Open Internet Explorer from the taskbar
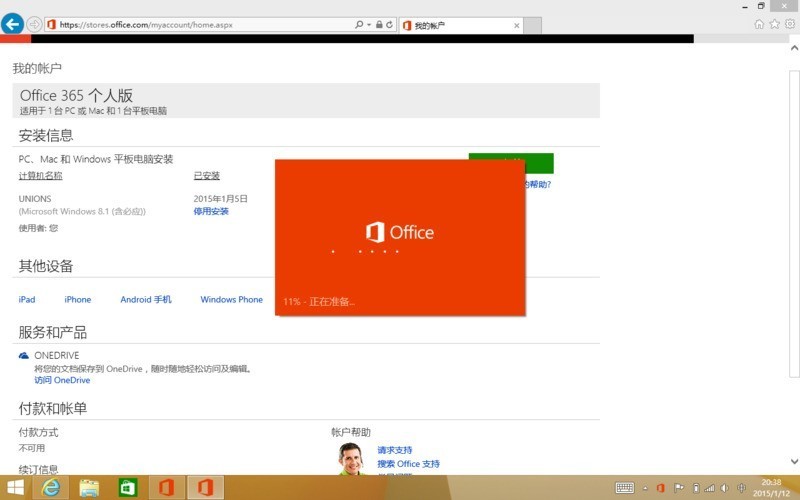 (51, 488)
